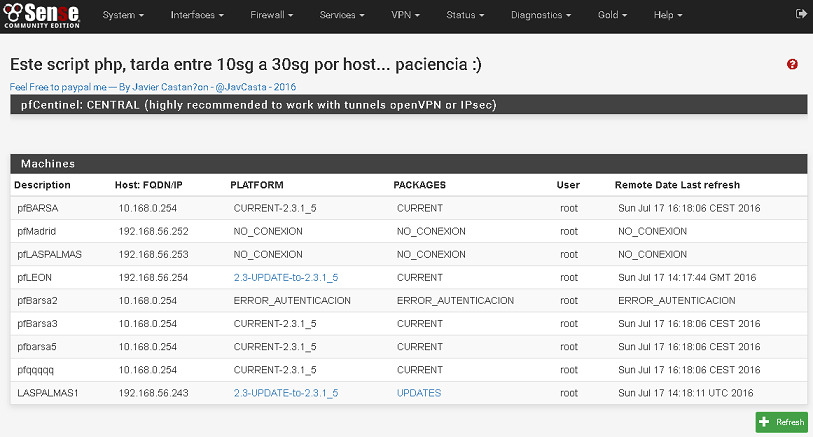Image resolution: width=813 pixels, height=437 pixels.
Task: Click LASPALMAS1's date Sun Jul 17 14:18:11 UTC 2016
Action: coord(685,393)
